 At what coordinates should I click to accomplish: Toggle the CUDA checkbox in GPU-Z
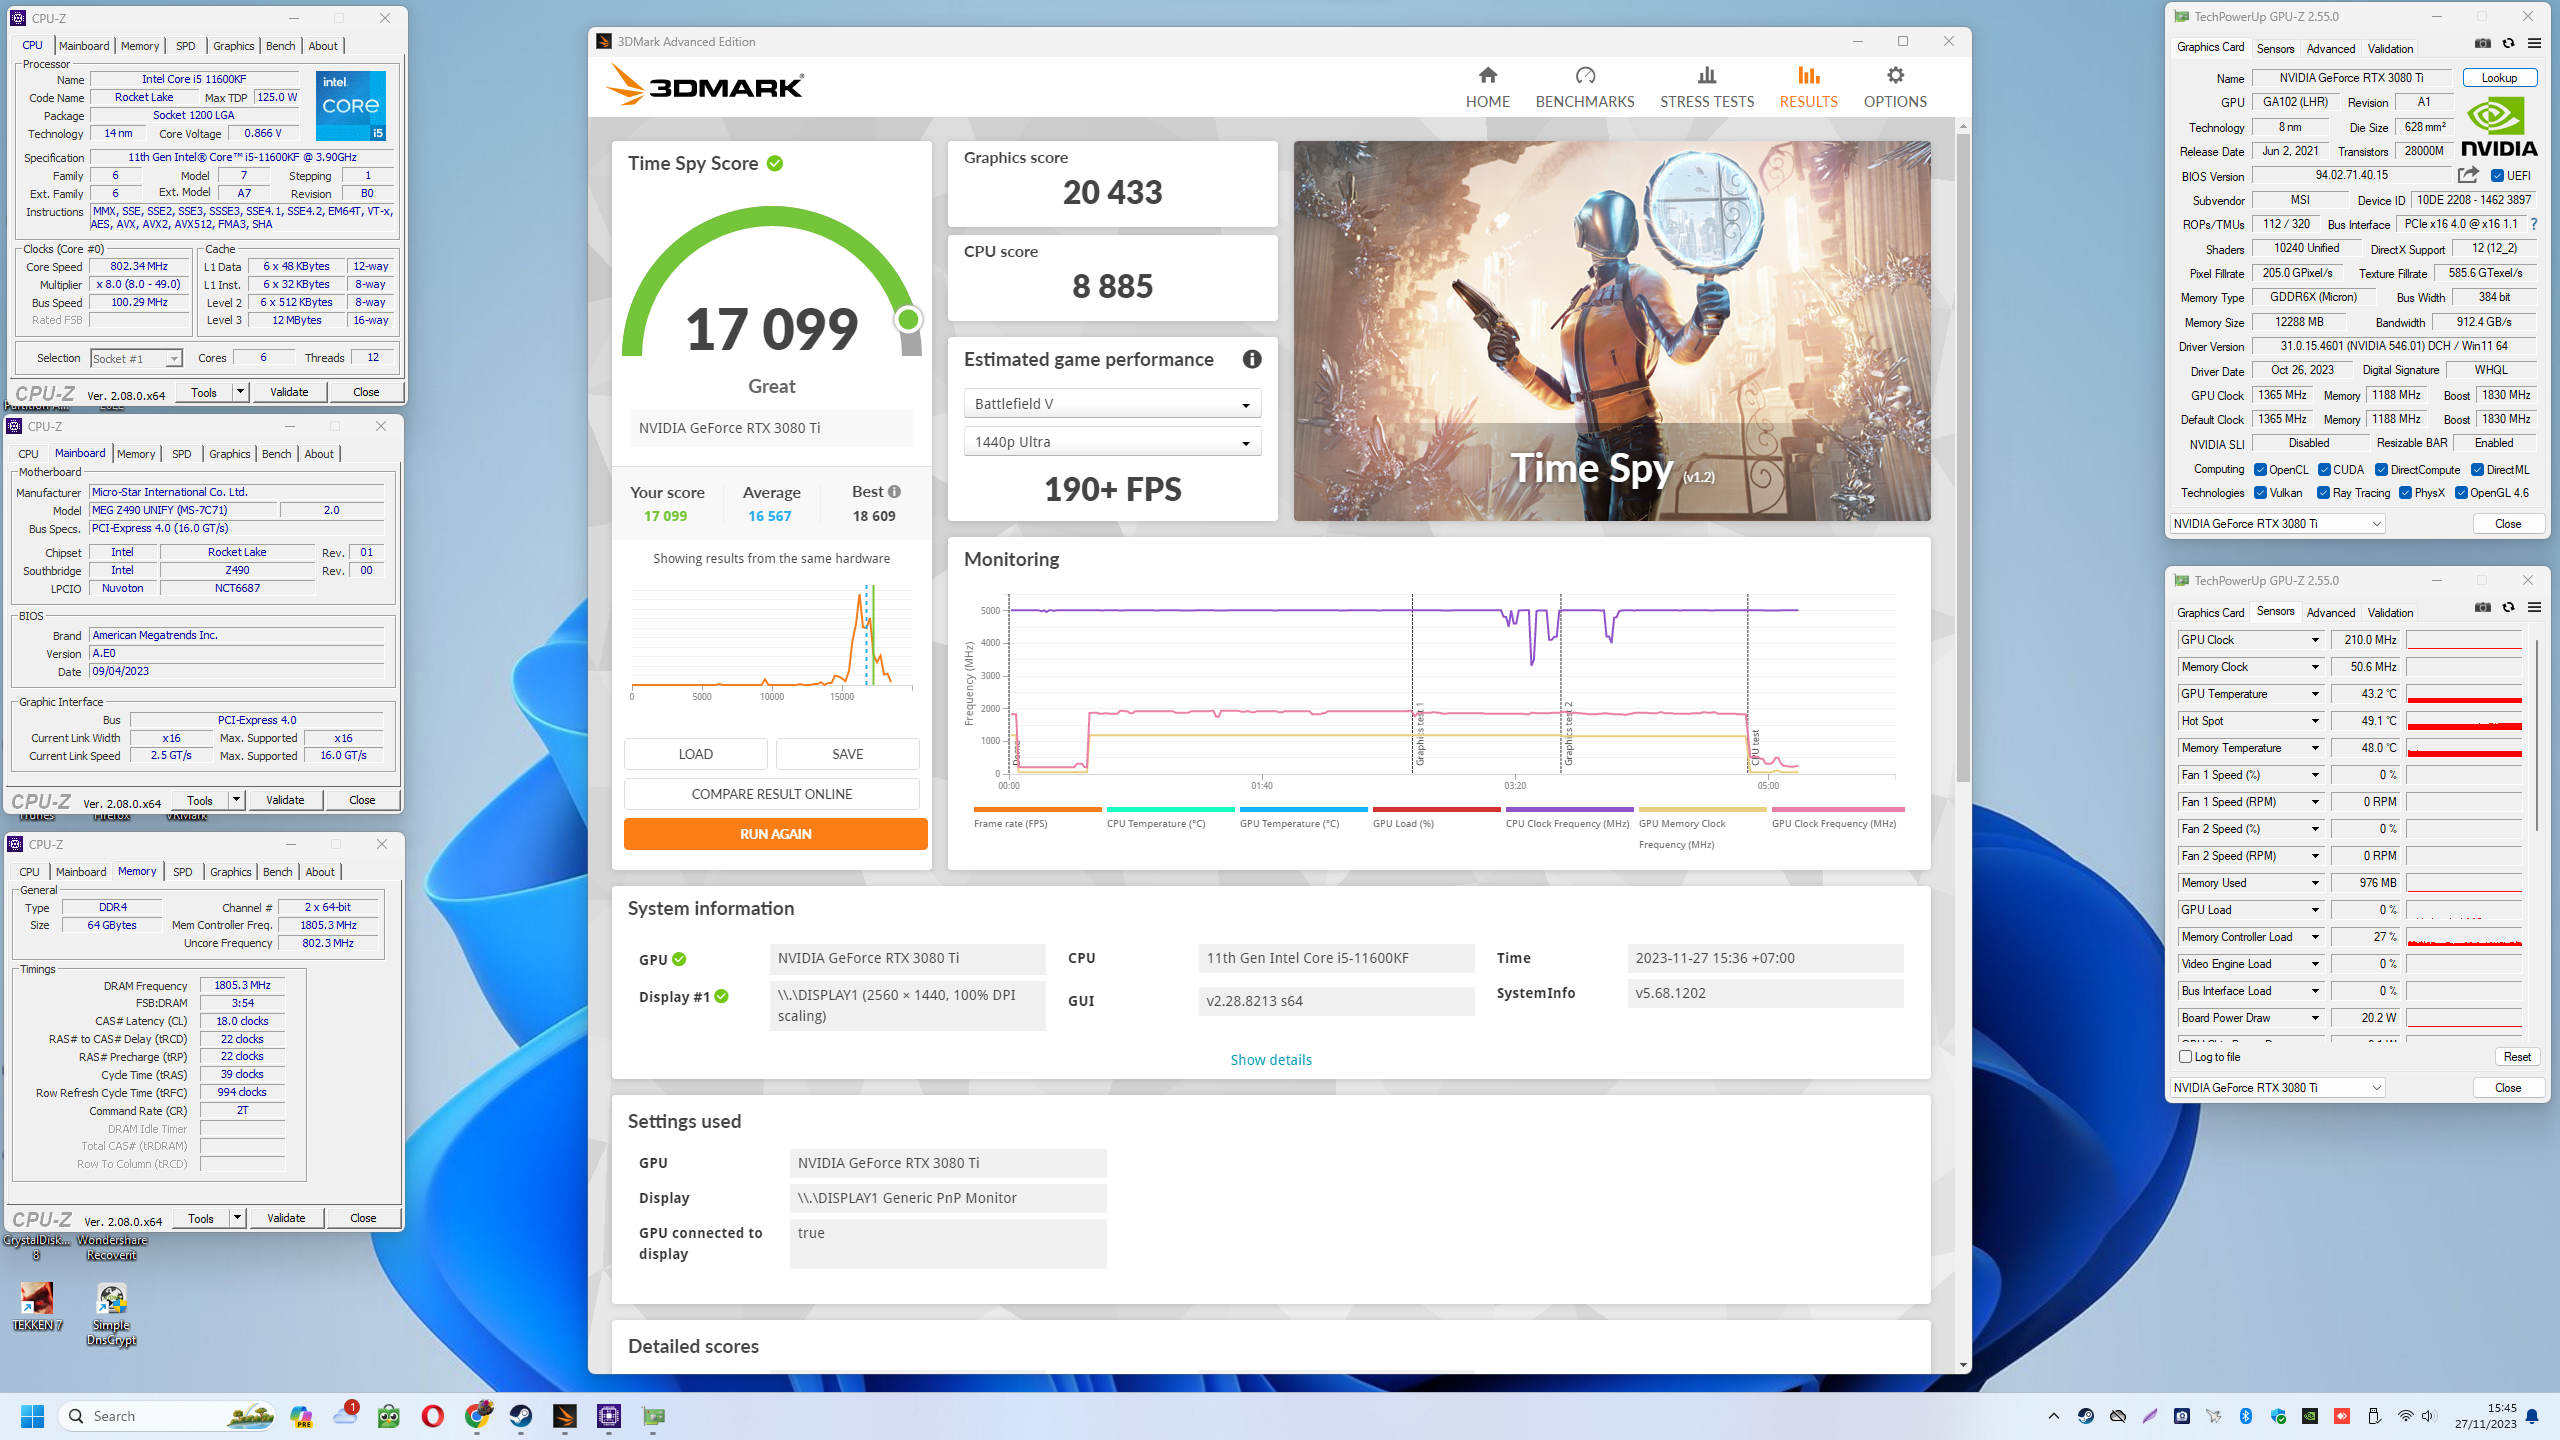tap(2324, 469)
